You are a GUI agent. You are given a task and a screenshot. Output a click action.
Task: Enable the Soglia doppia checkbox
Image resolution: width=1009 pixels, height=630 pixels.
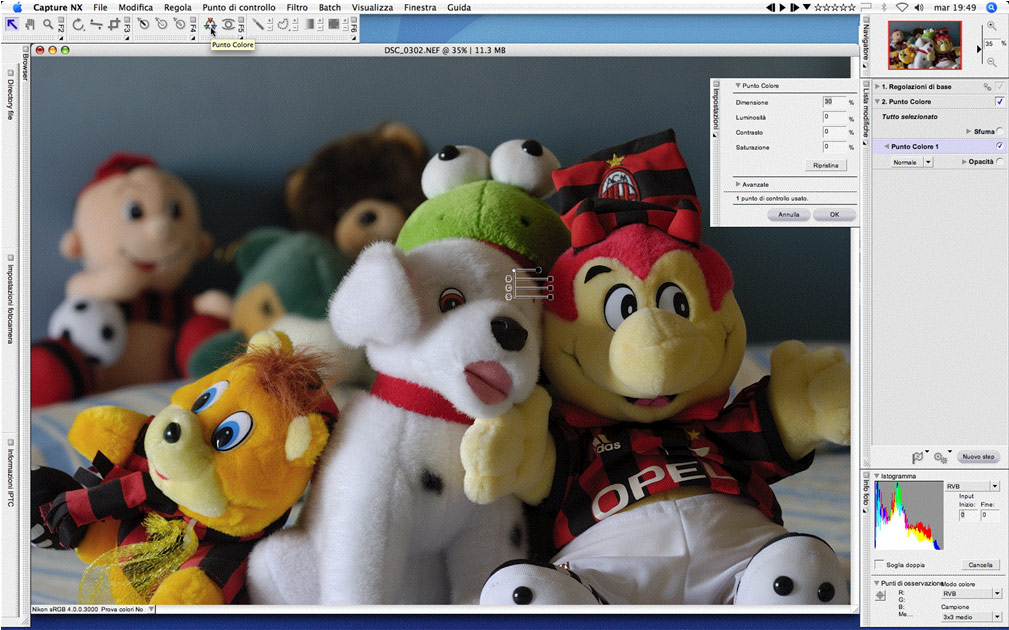click(x=879, y=564)
